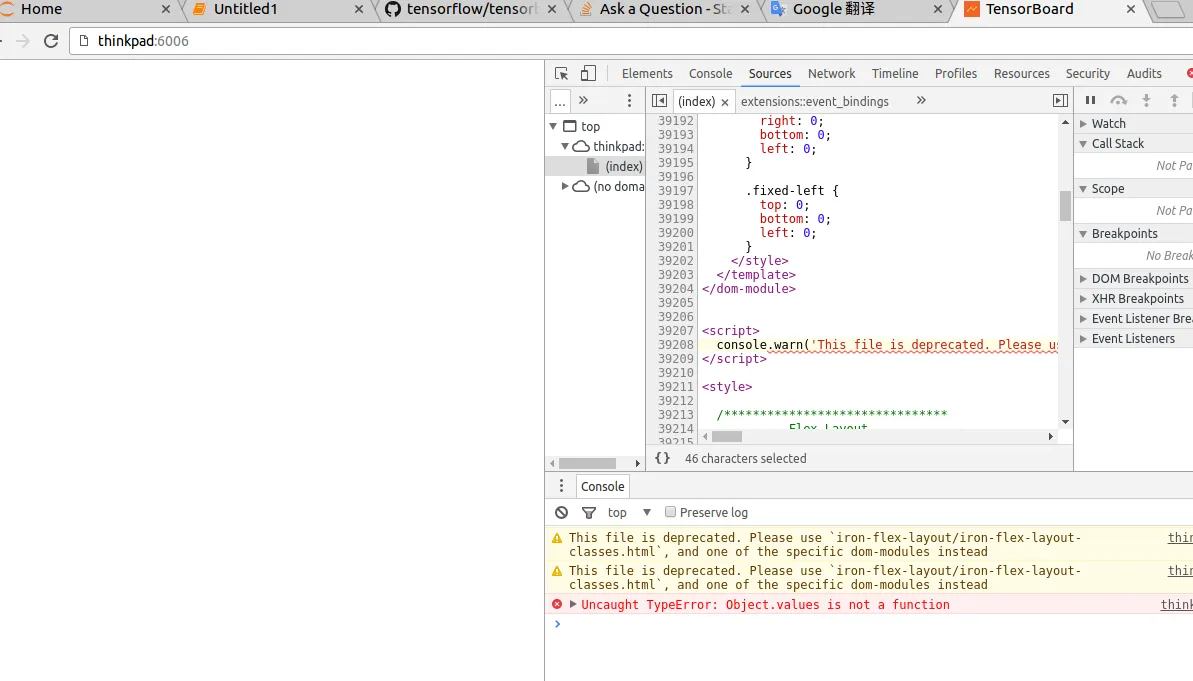Click the console prompt input line
The image size is (1193, 681).
pyautogui.click(x=875, y=624)
